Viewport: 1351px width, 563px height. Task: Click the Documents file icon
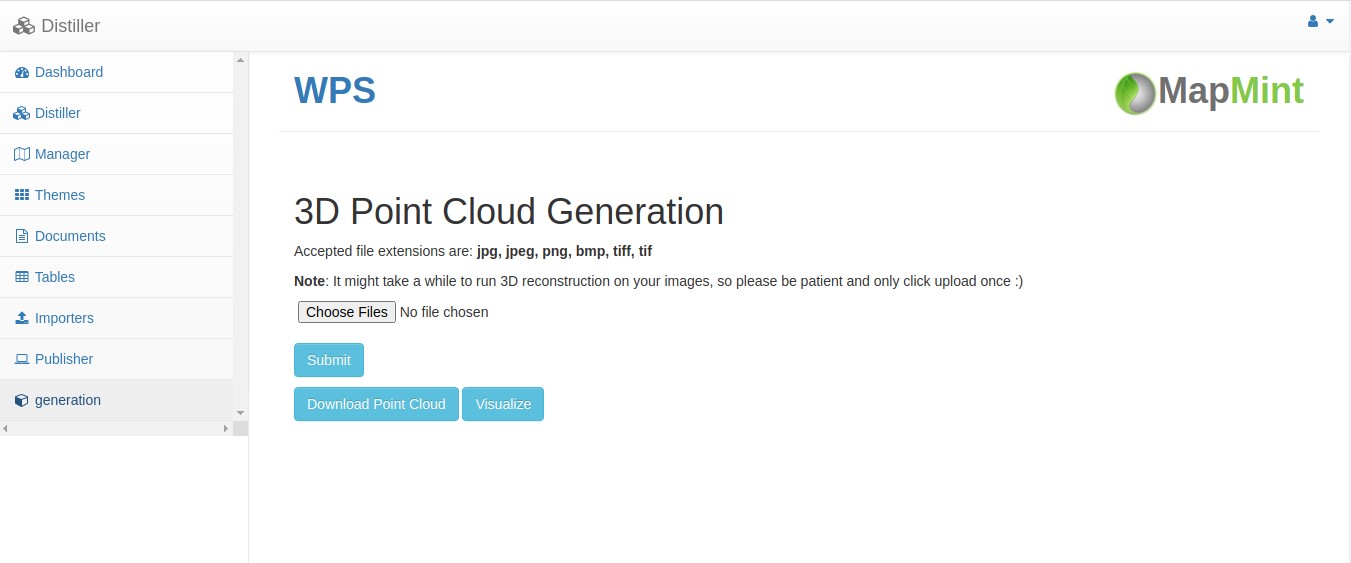click(x=22, y=237)
